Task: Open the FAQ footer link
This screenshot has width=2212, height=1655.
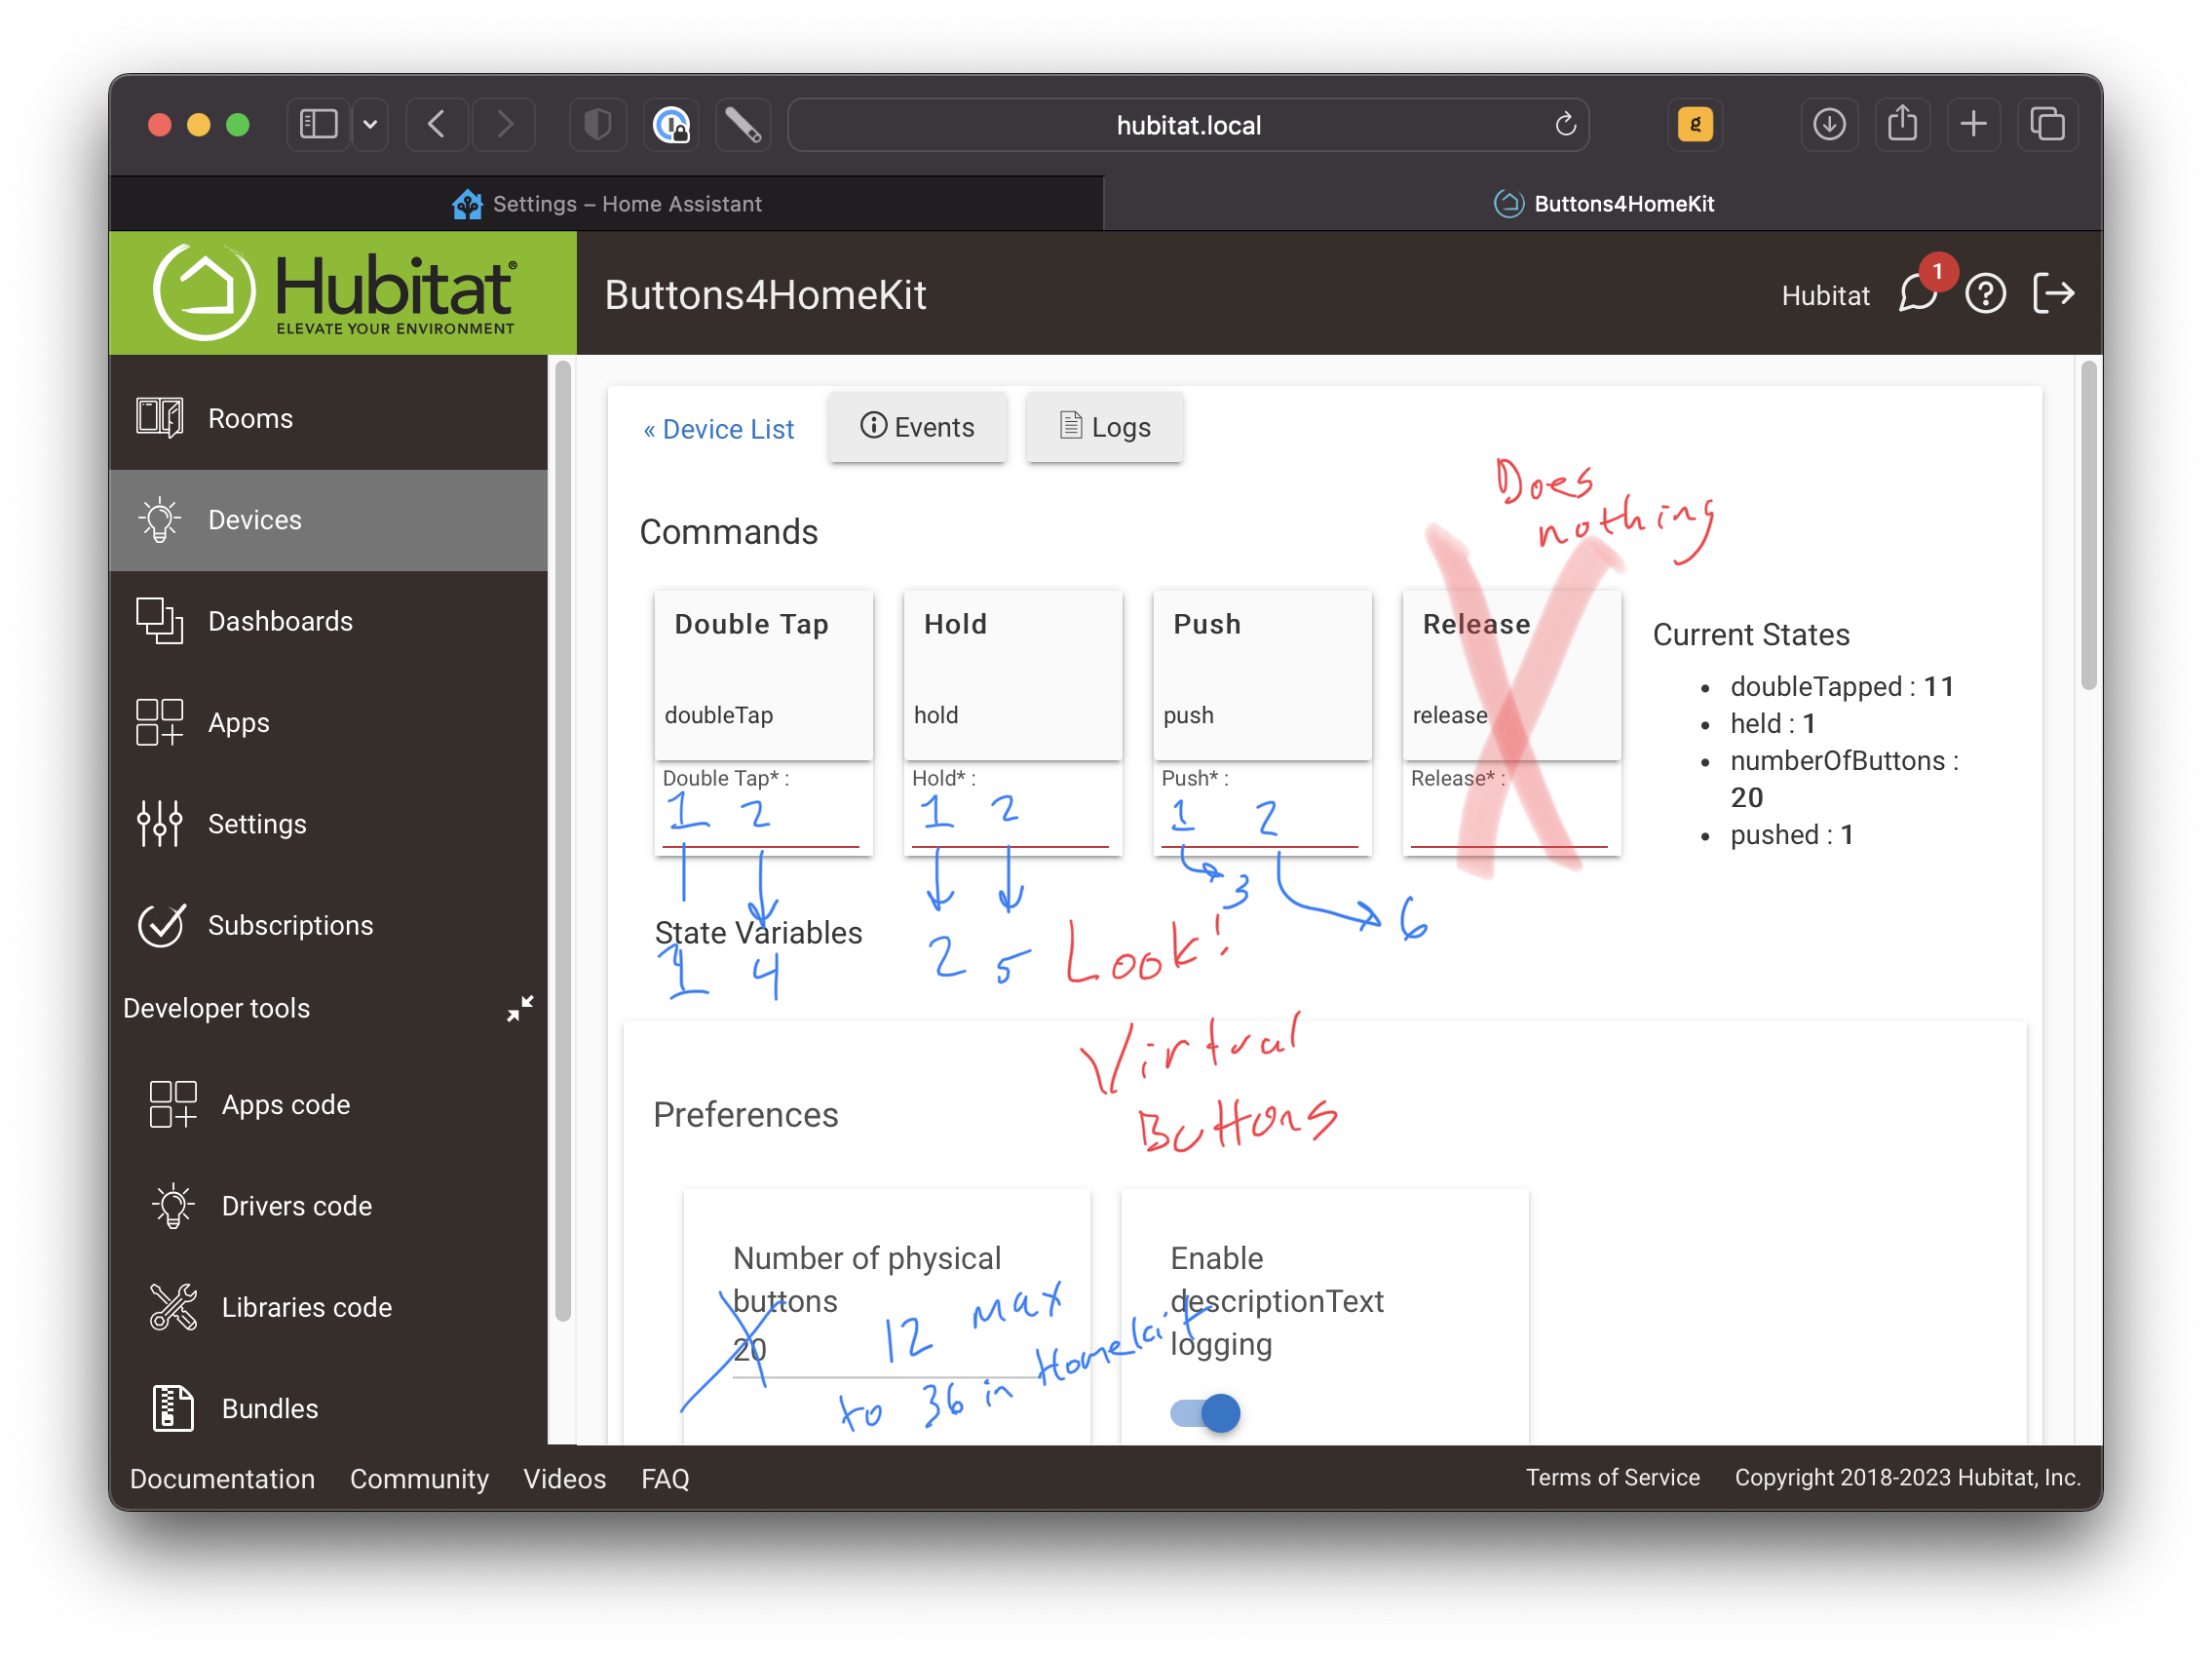Action: tap(665, 1478)
